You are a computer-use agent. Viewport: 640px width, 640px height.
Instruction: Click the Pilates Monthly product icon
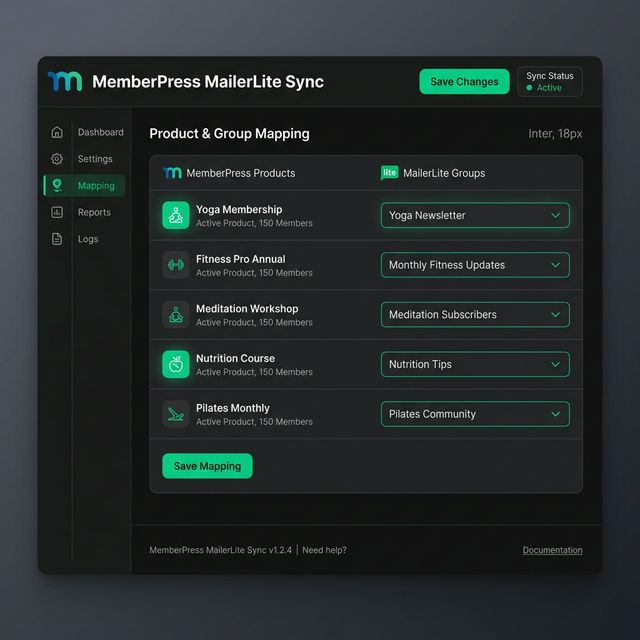coord(176,414)
